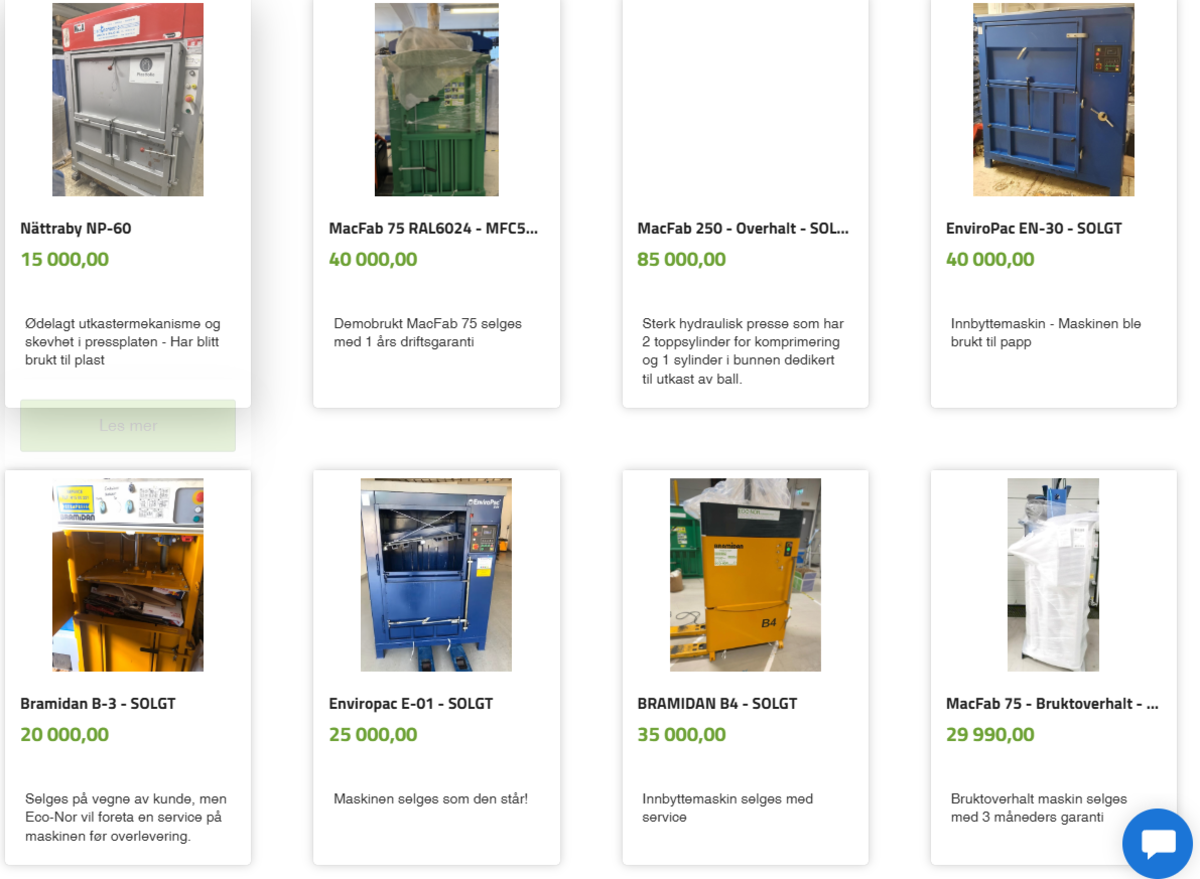
Task: Open the chat bubble widget icon
Action: (x=1158, y=844)
